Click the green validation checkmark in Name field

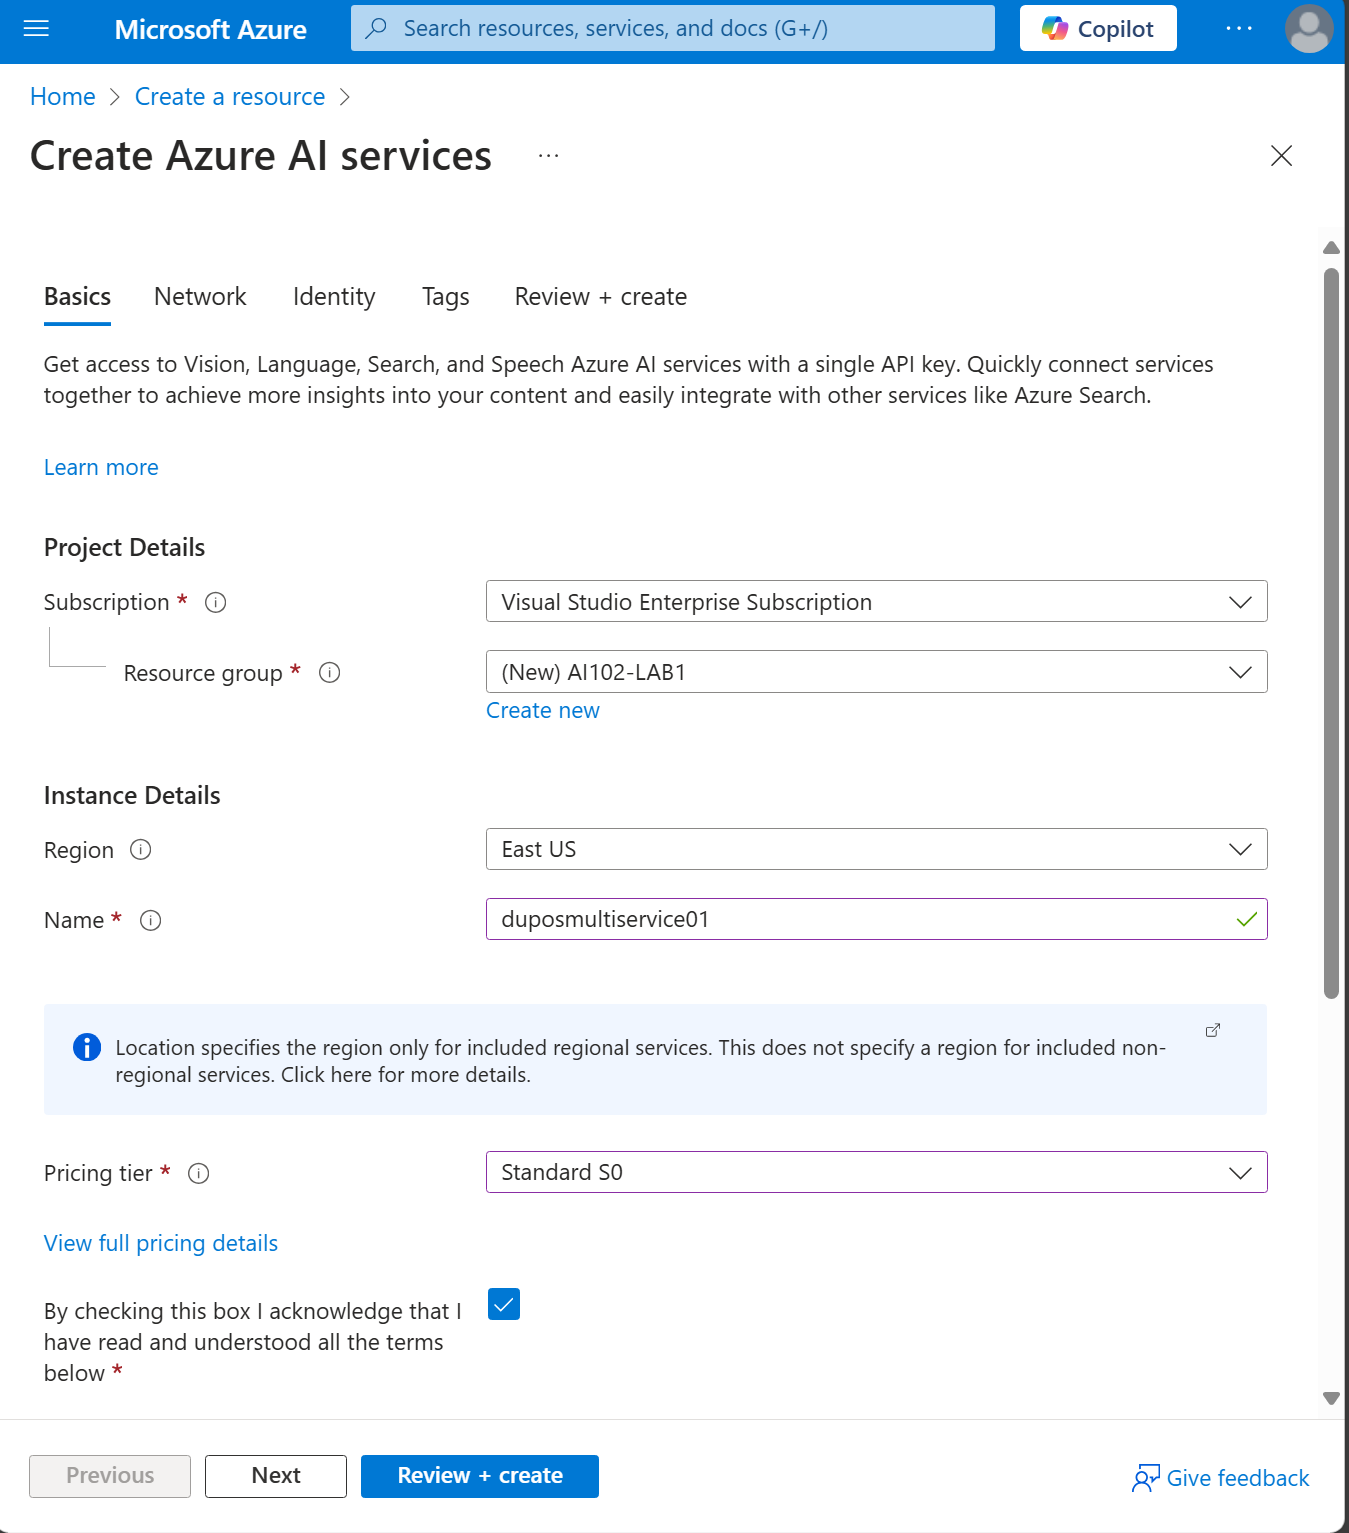click(x=1246, y=919)
